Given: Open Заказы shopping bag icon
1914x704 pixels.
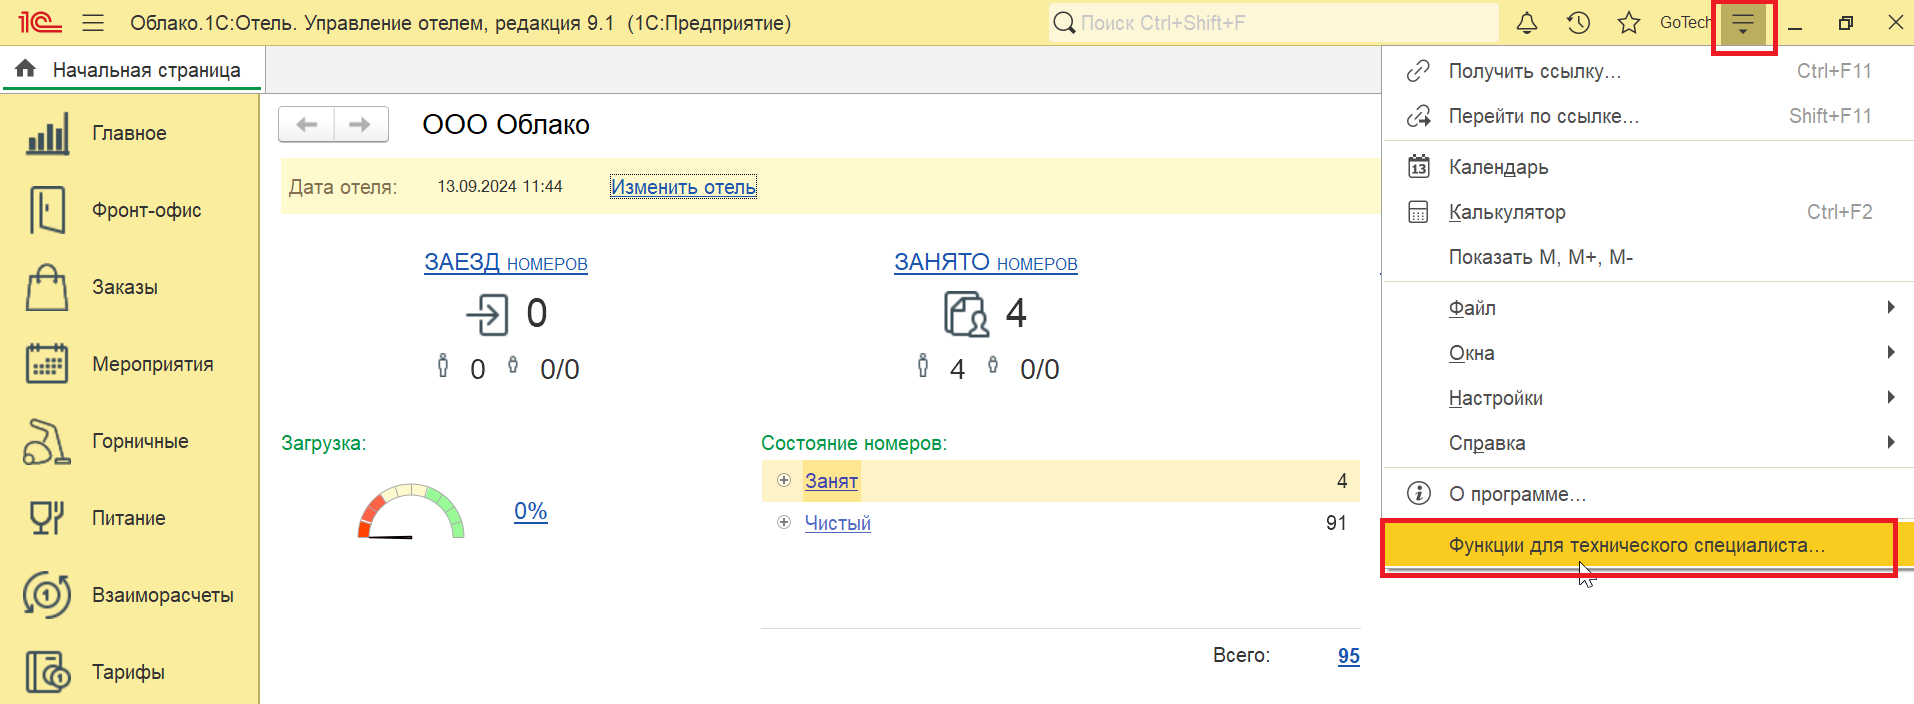Looking at the screenshot, I should point(47,287).
